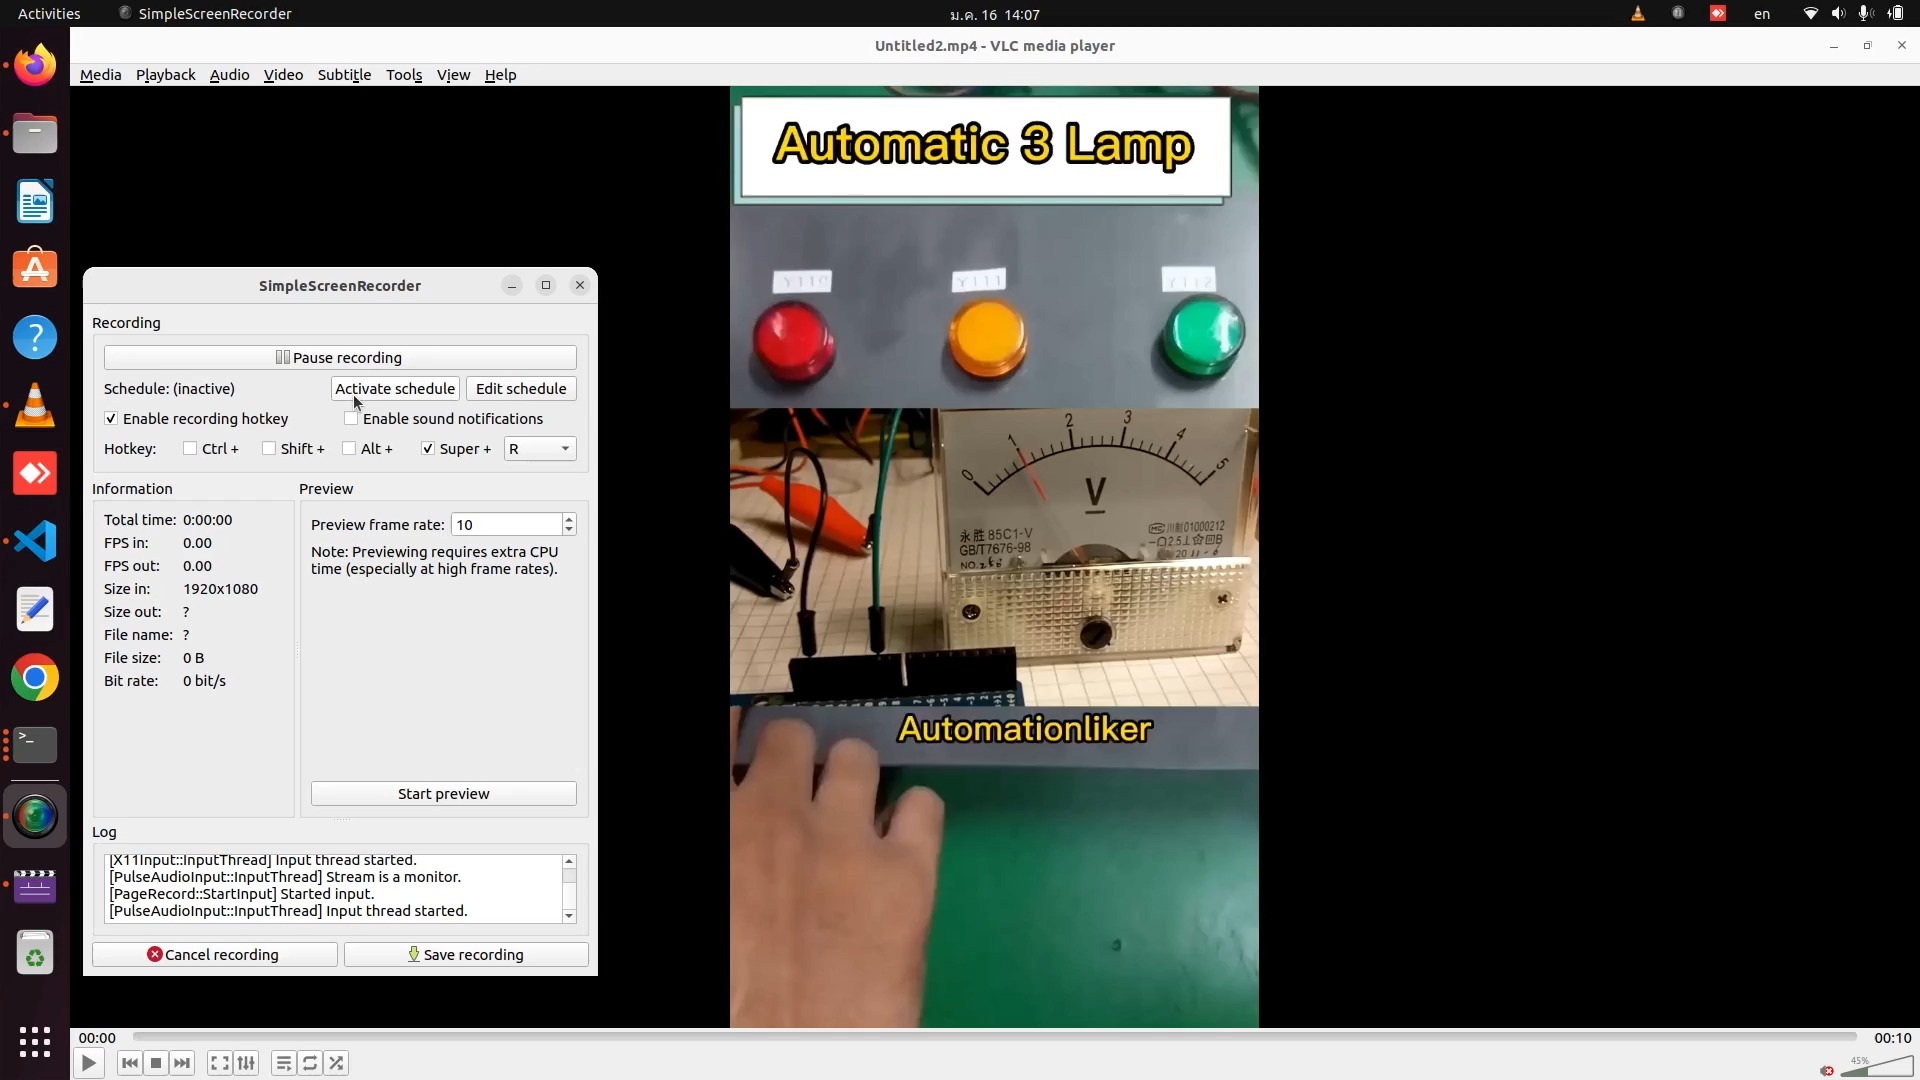Click the VLC traffic cone tray icon
This screenshot has height=1080, width=1920.
coord(1638,13)
